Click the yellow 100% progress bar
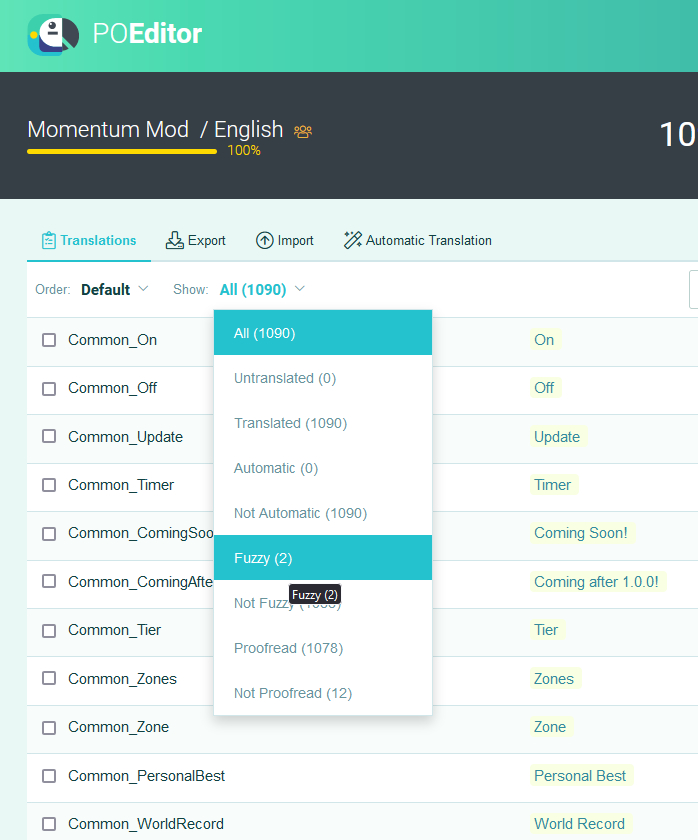The height and width of the screenshot is (840, 698). (121, 151)
